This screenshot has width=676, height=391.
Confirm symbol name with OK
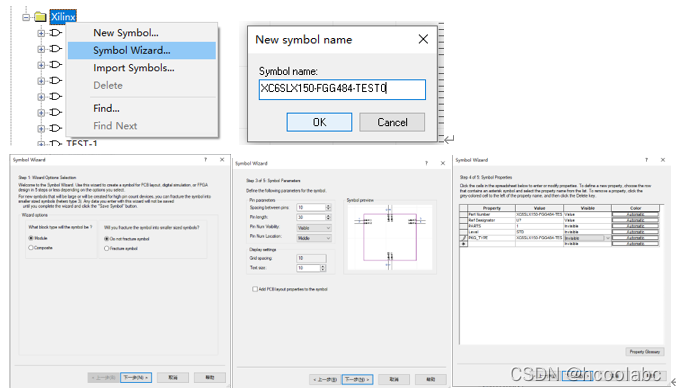319,122
